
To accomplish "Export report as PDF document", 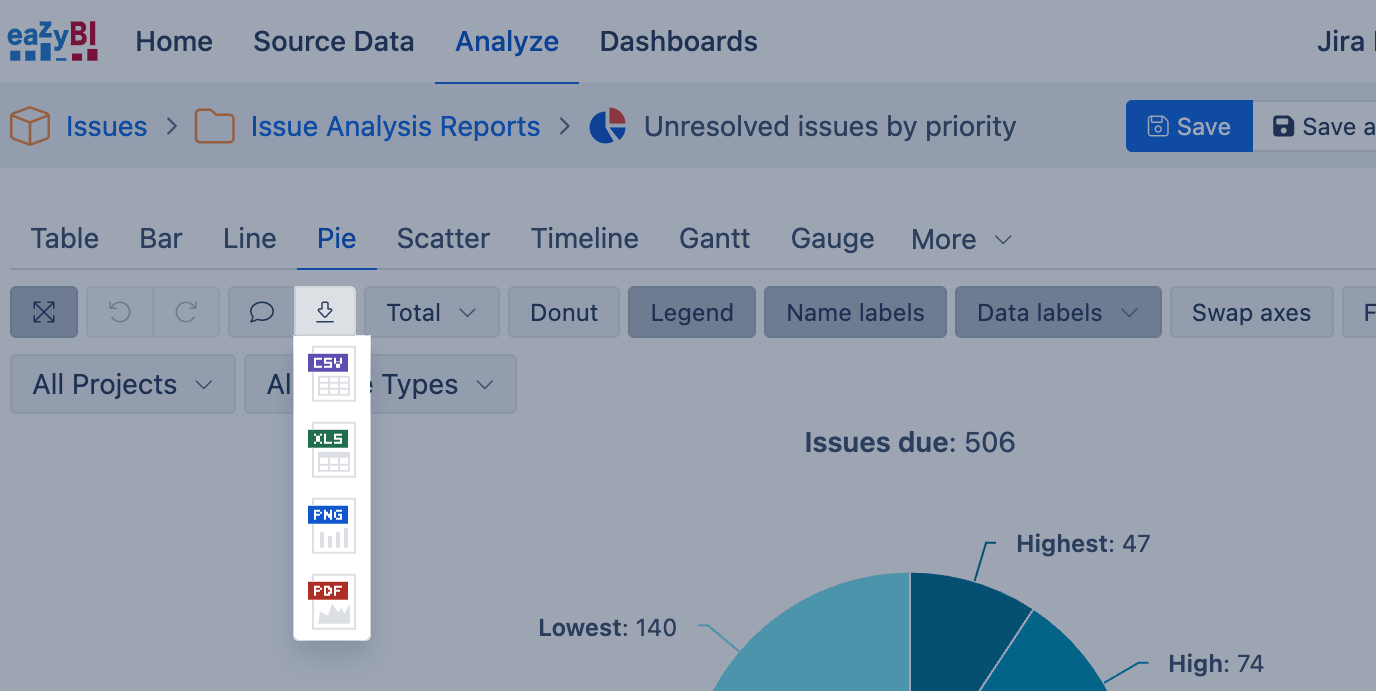I will point(331,602).
